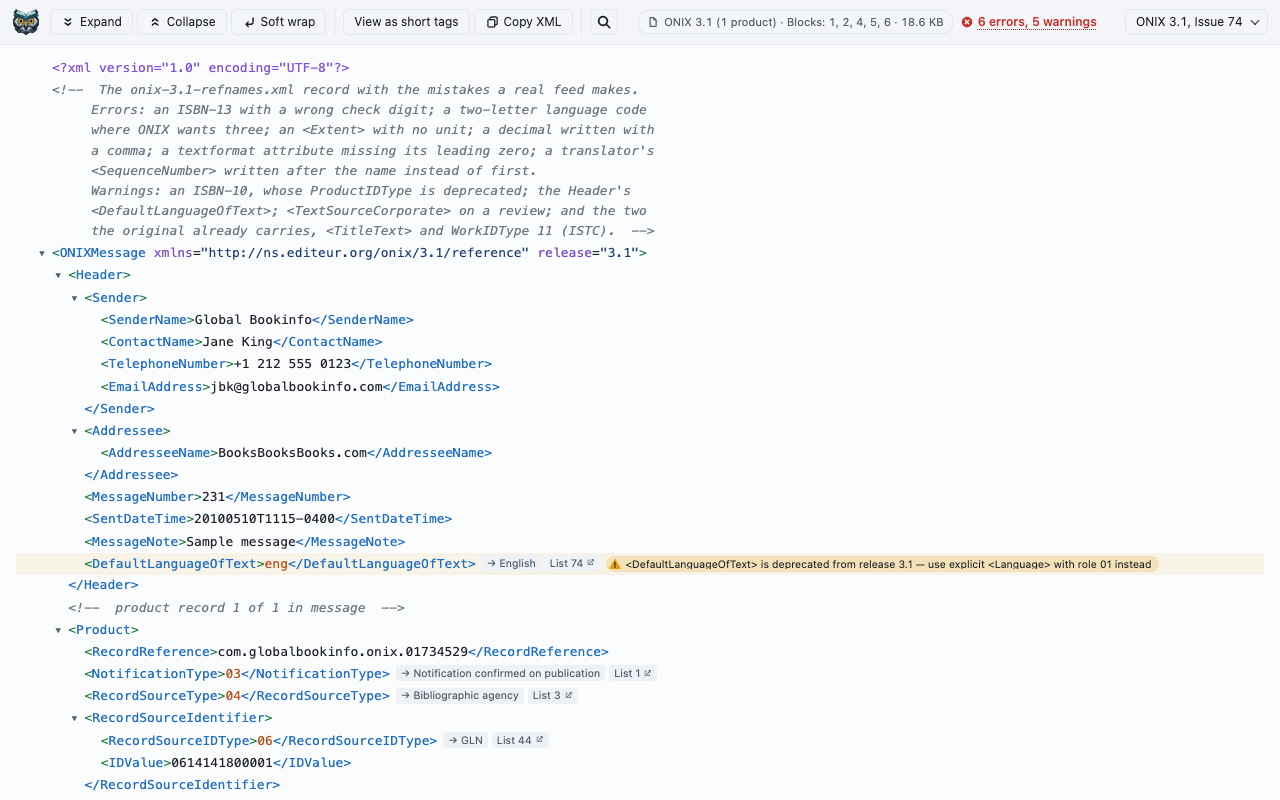The height and width of the screenshot is (800, 1280).
Task: Select the 'Sample message' note text
Action: (241, 542)
